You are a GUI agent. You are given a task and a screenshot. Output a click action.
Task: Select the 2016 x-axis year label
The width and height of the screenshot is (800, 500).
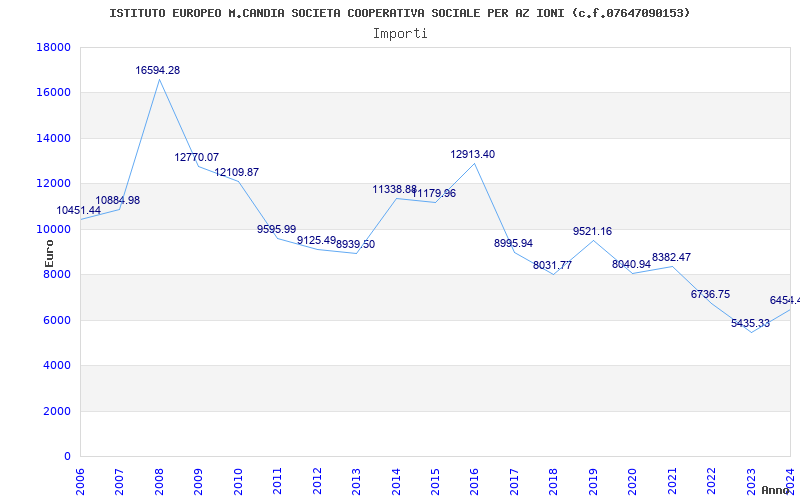click(x=475, y=482)
